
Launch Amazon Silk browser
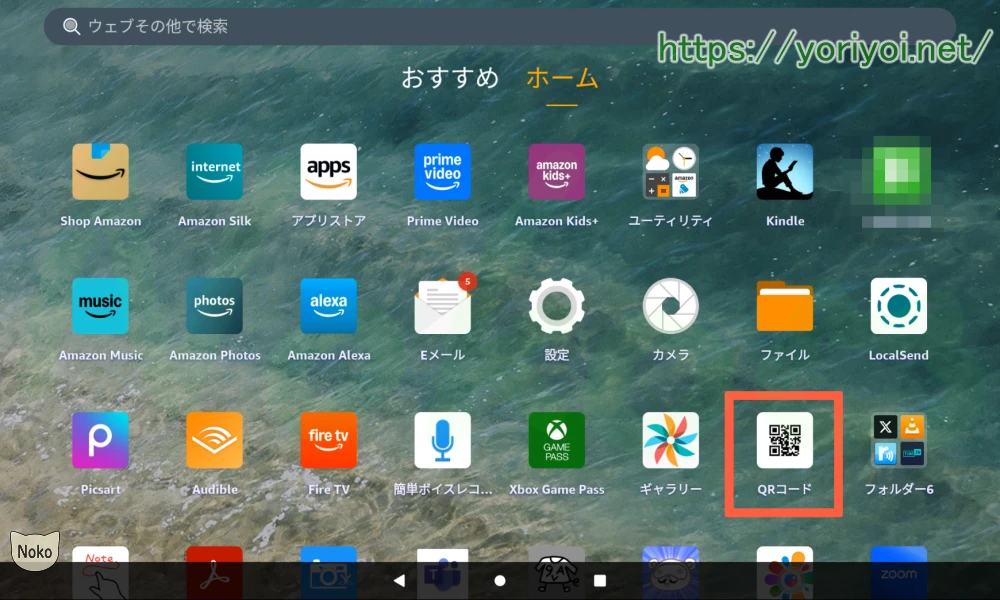[x=214, y=172]
